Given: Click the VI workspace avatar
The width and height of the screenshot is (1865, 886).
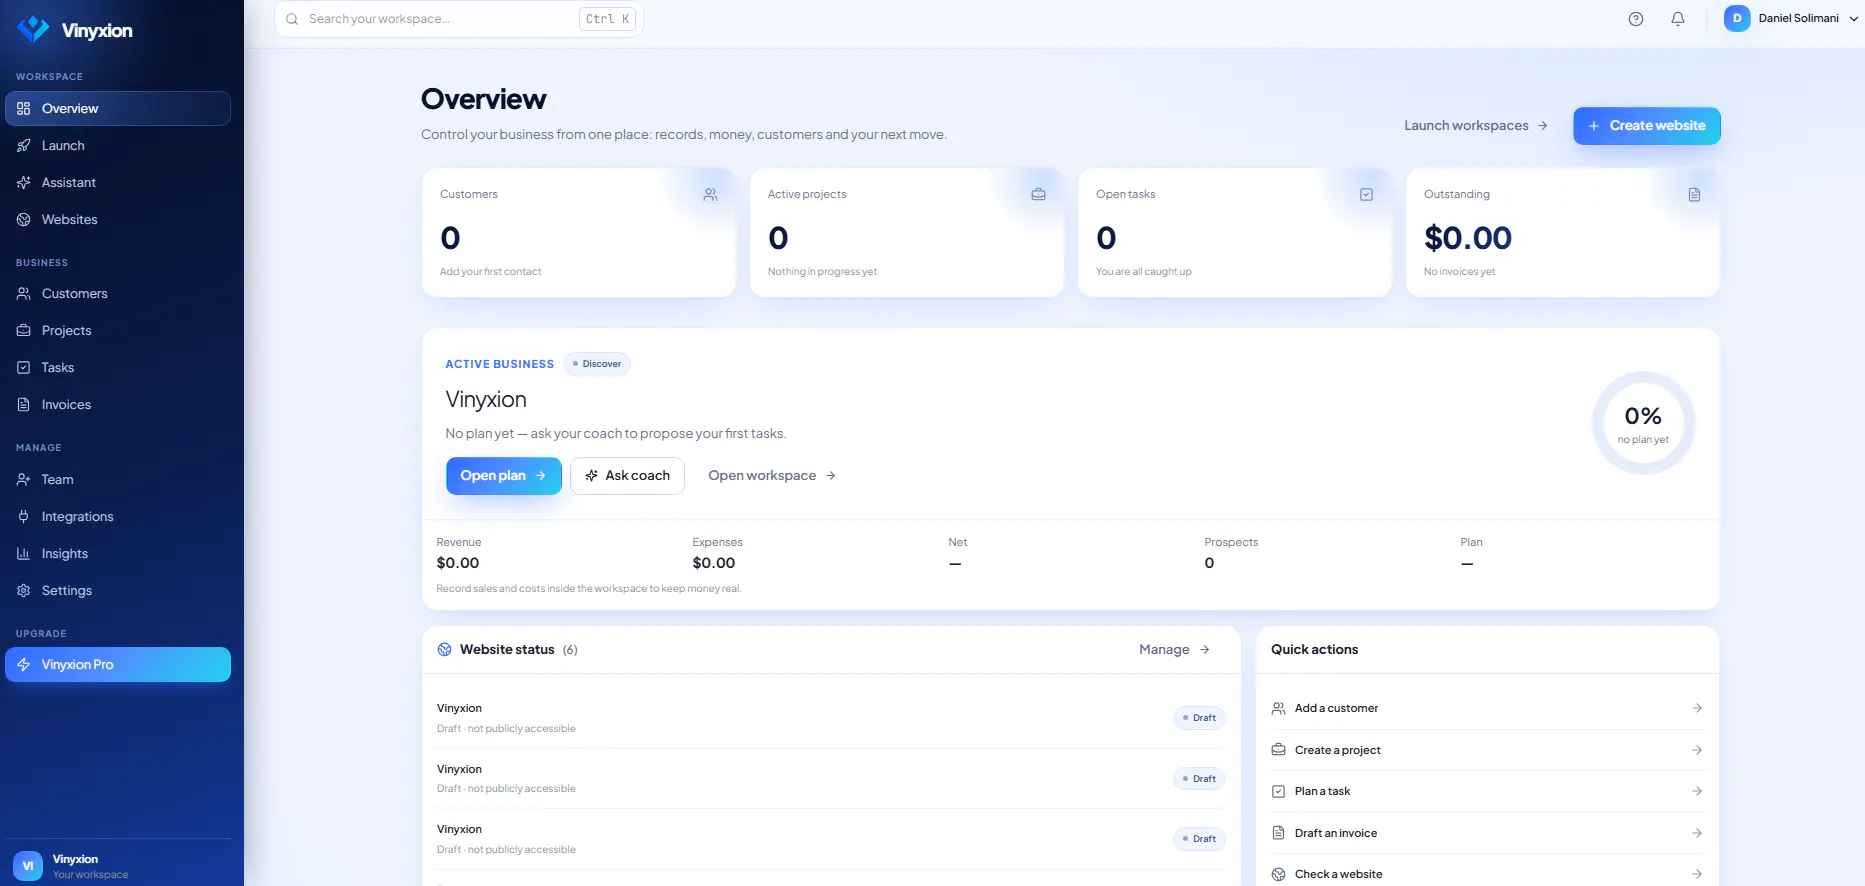Looking at the screenshot, I should (x=28, y=866).
